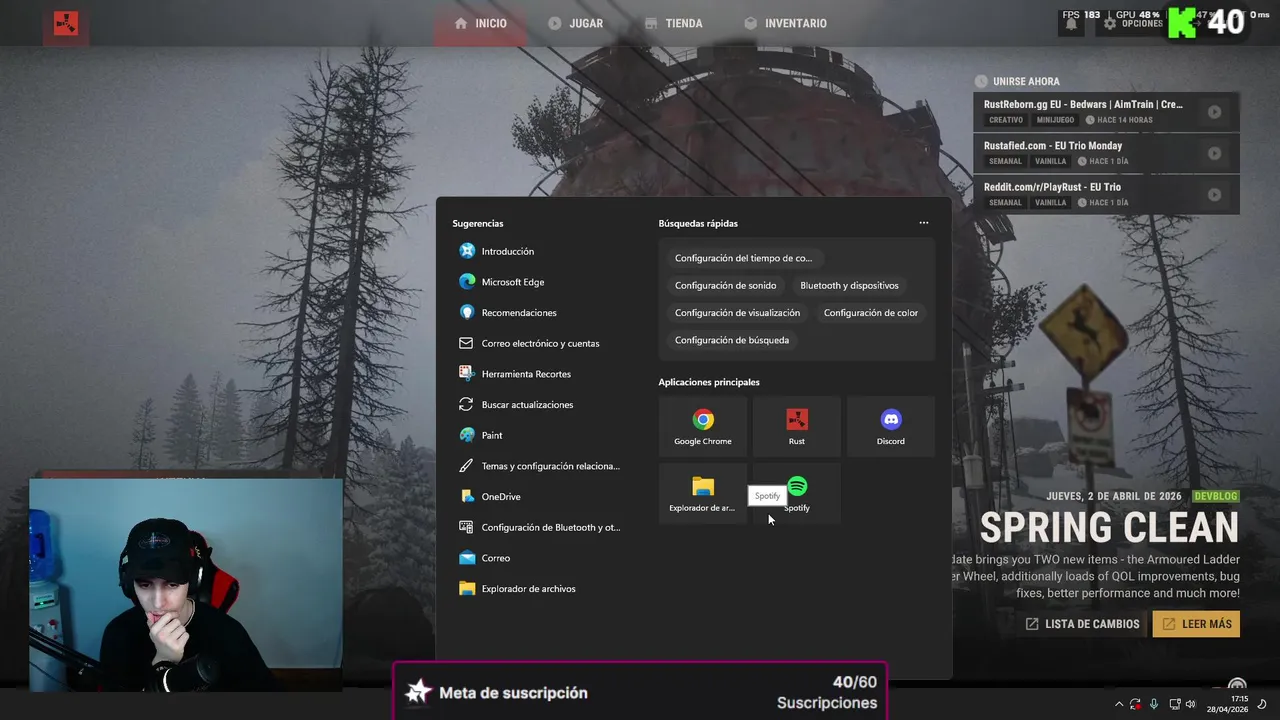Open the microphone tray icon
The height and width of the screenshot is (720, 1280).
click(1153, 704)
